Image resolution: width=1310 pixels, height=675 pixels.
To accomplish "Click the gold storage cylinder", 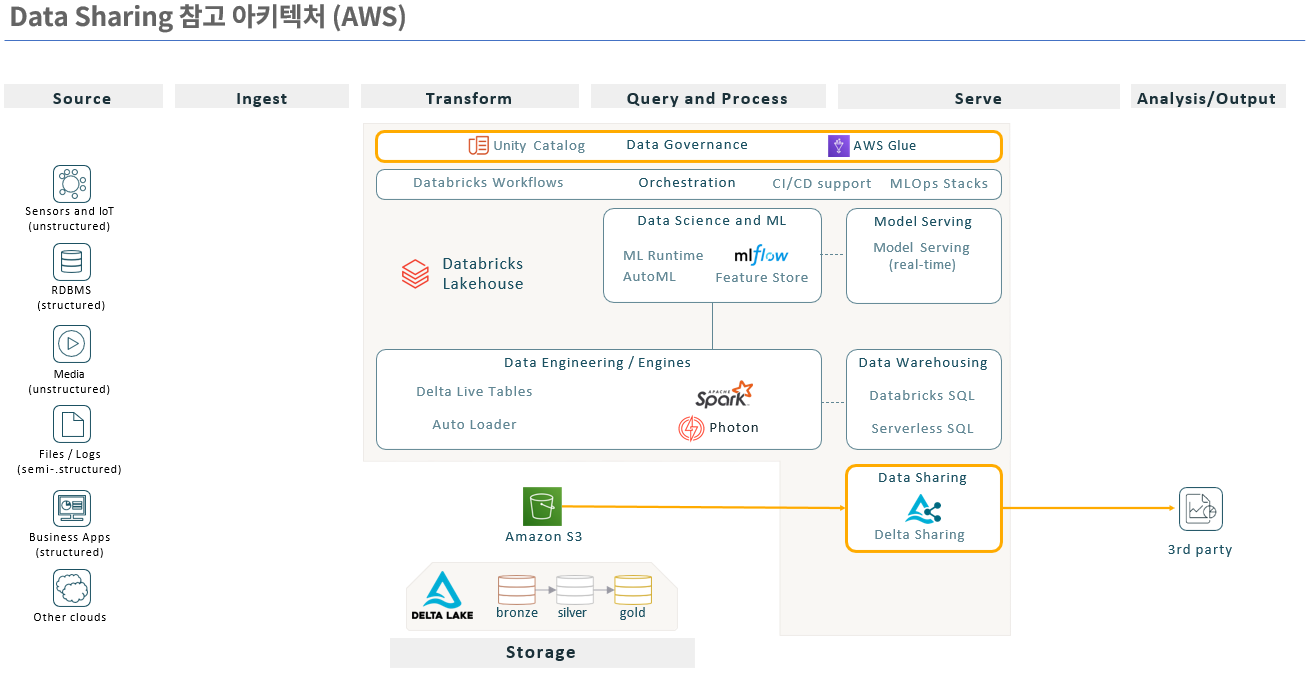I will point(632,589).
